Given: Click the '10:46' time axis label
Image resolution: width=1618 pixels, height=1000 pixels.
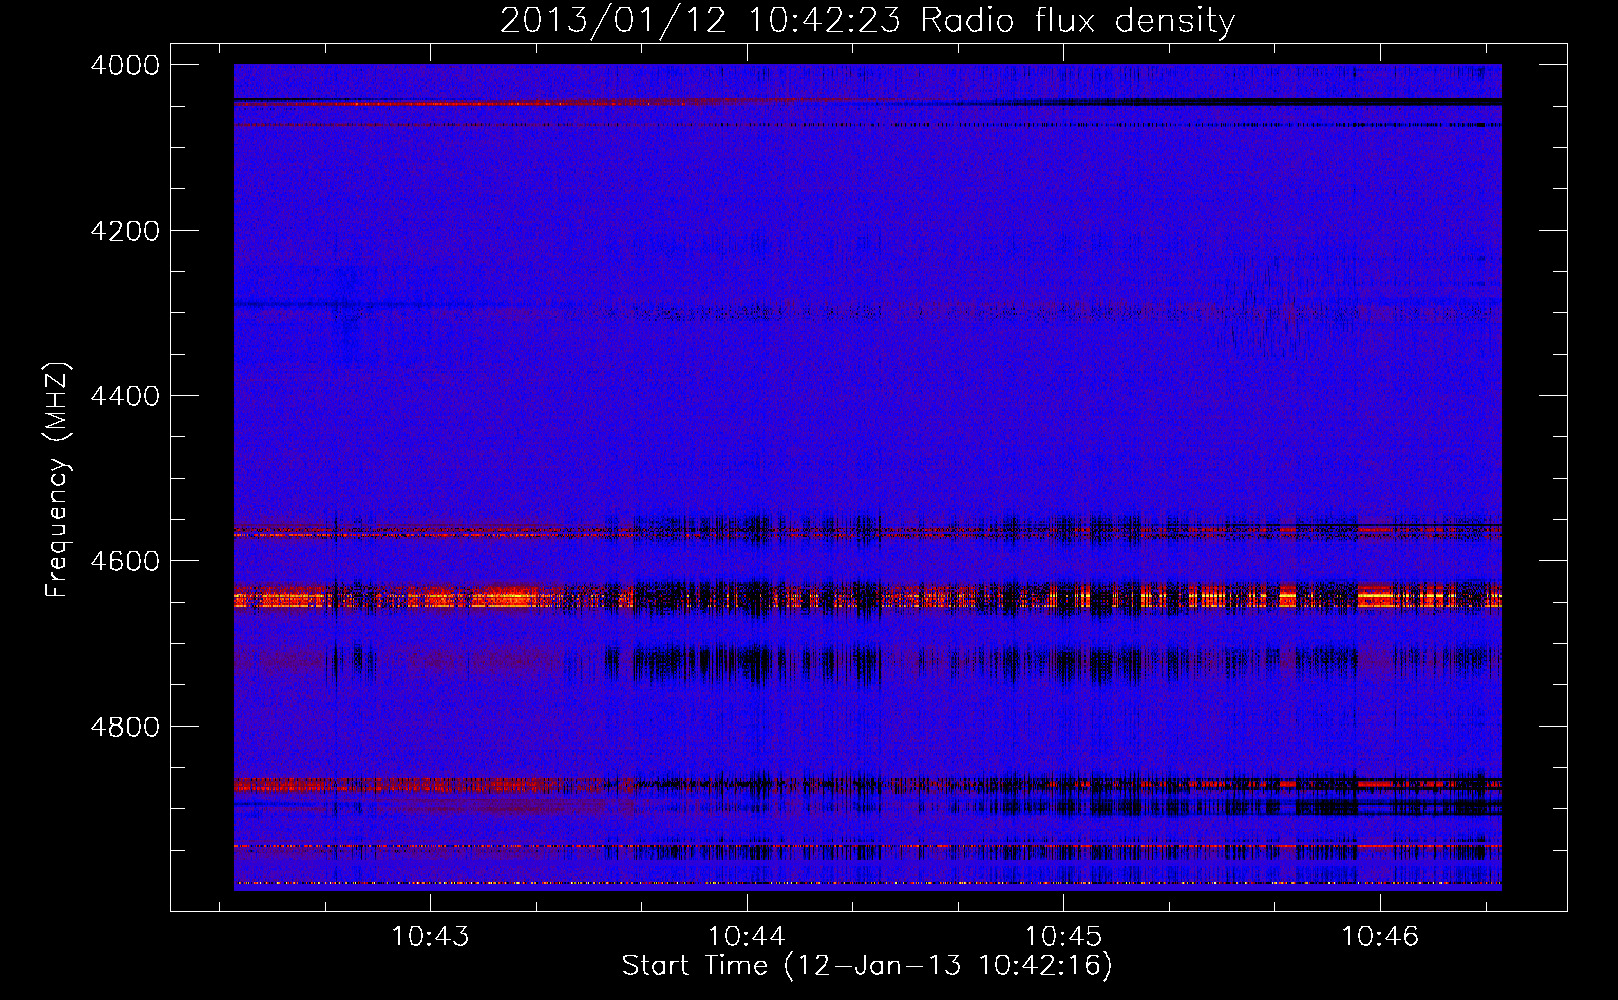Looking at the screenshot, I should tap(1380, 937).
